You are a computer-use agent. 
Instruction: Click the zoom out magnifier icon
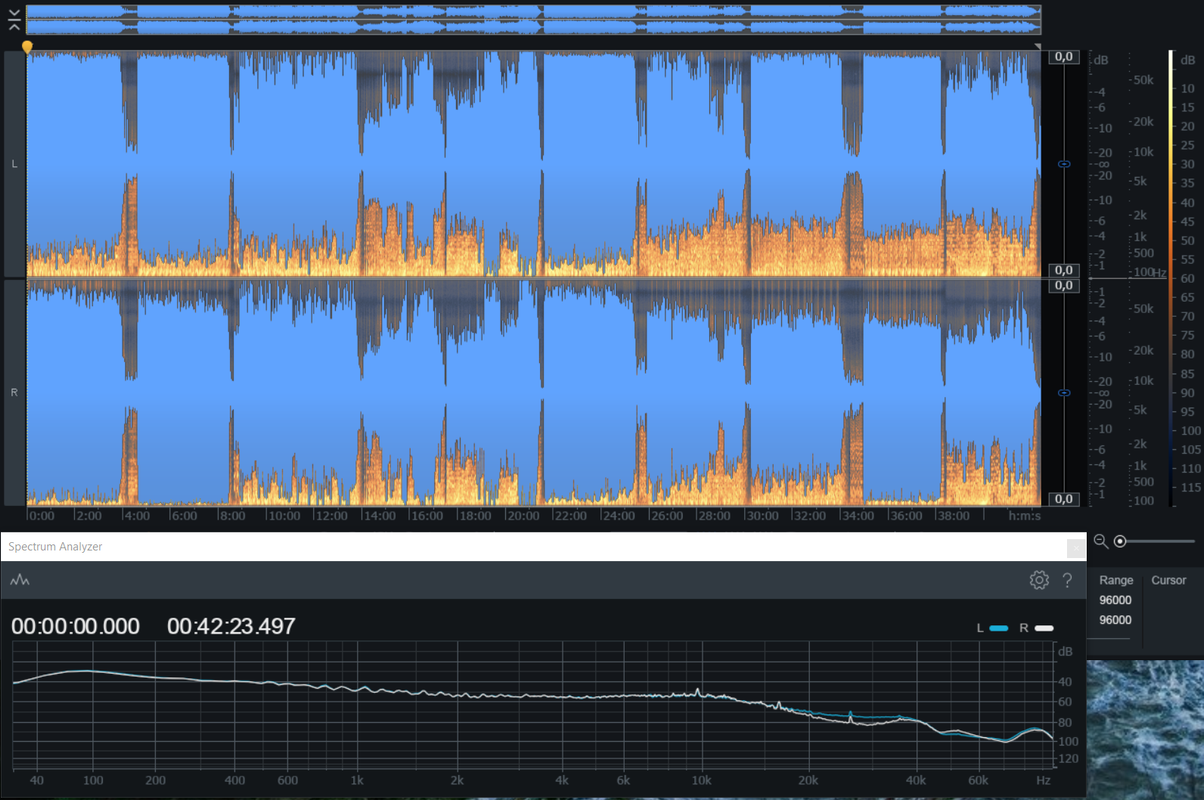[x=1100, y=541]
